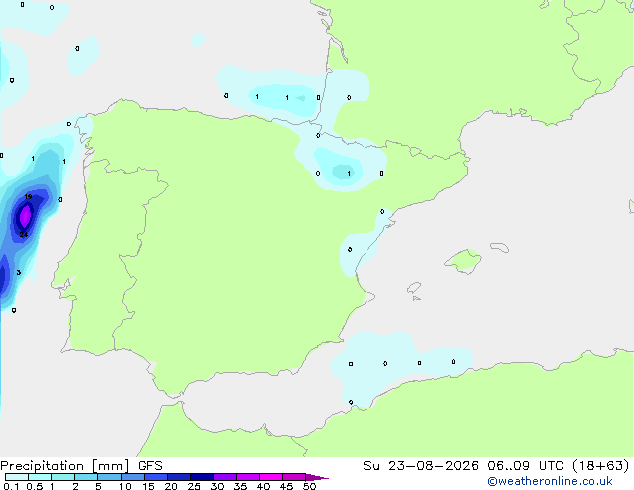634x490 pixels.
Task: Click the legend label '35'
Action: (x=240, y=486)
